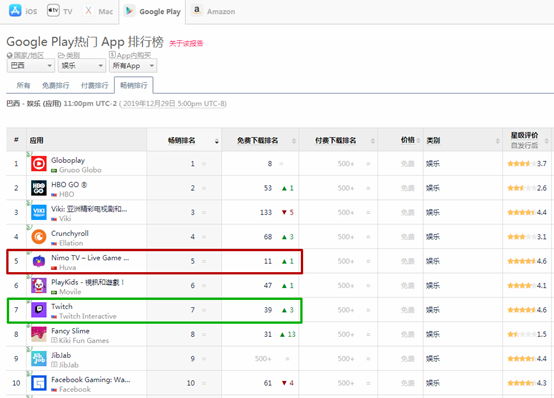Open the 关于该报告 link
The width and height of the screenshot is (554, 398).
coord(186,43)
